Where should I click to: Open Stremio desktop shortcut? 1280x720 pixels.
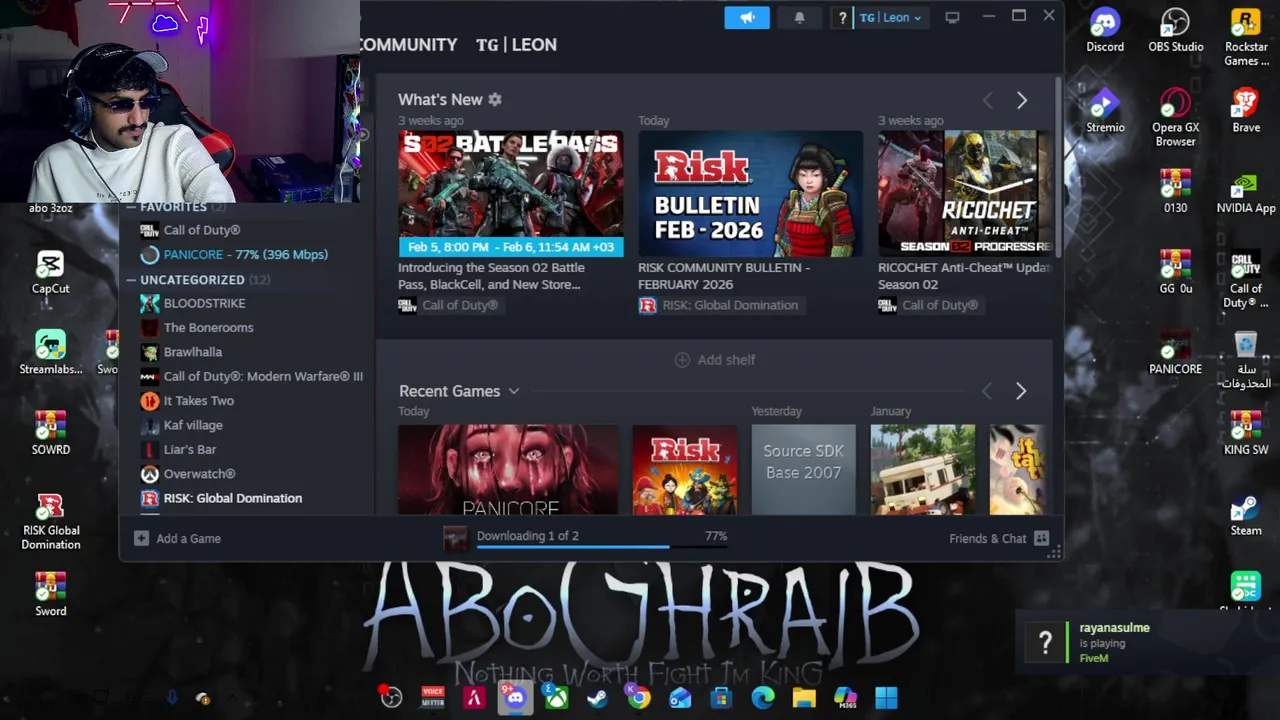tap(1105, 111)
